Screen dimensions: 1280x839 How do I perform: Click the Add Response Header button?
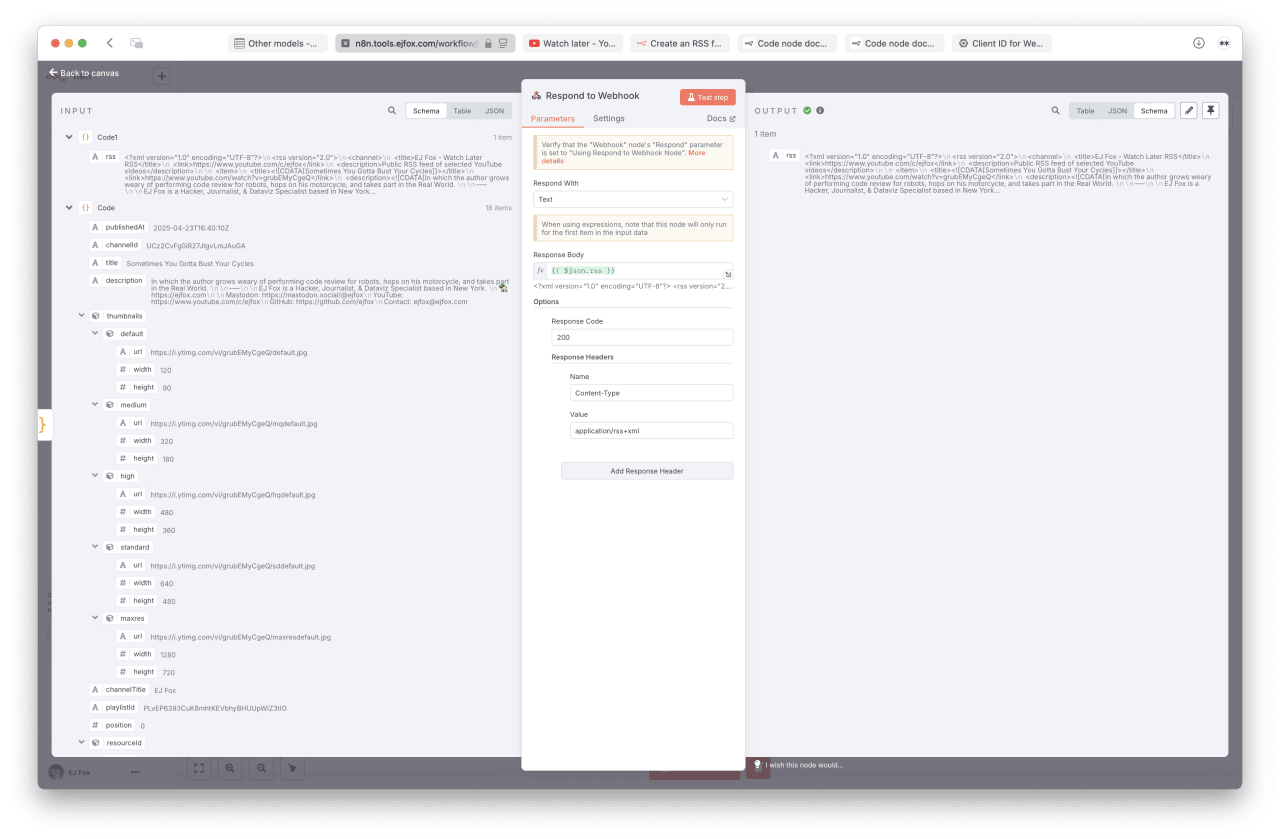click(647, 470)
